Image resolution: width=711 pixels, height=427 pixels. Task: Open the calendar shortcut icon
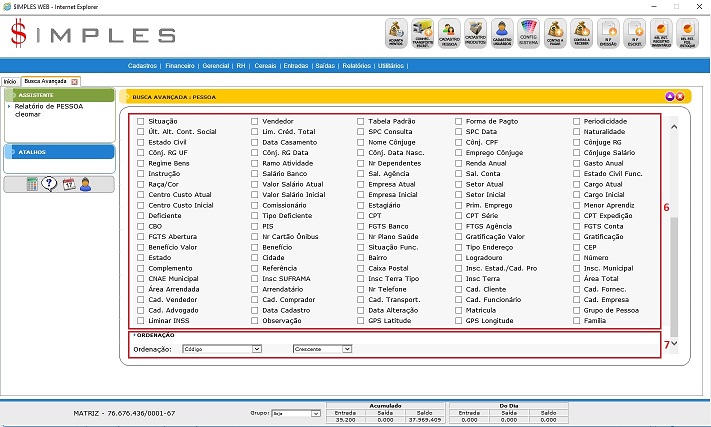click(68, 184)
